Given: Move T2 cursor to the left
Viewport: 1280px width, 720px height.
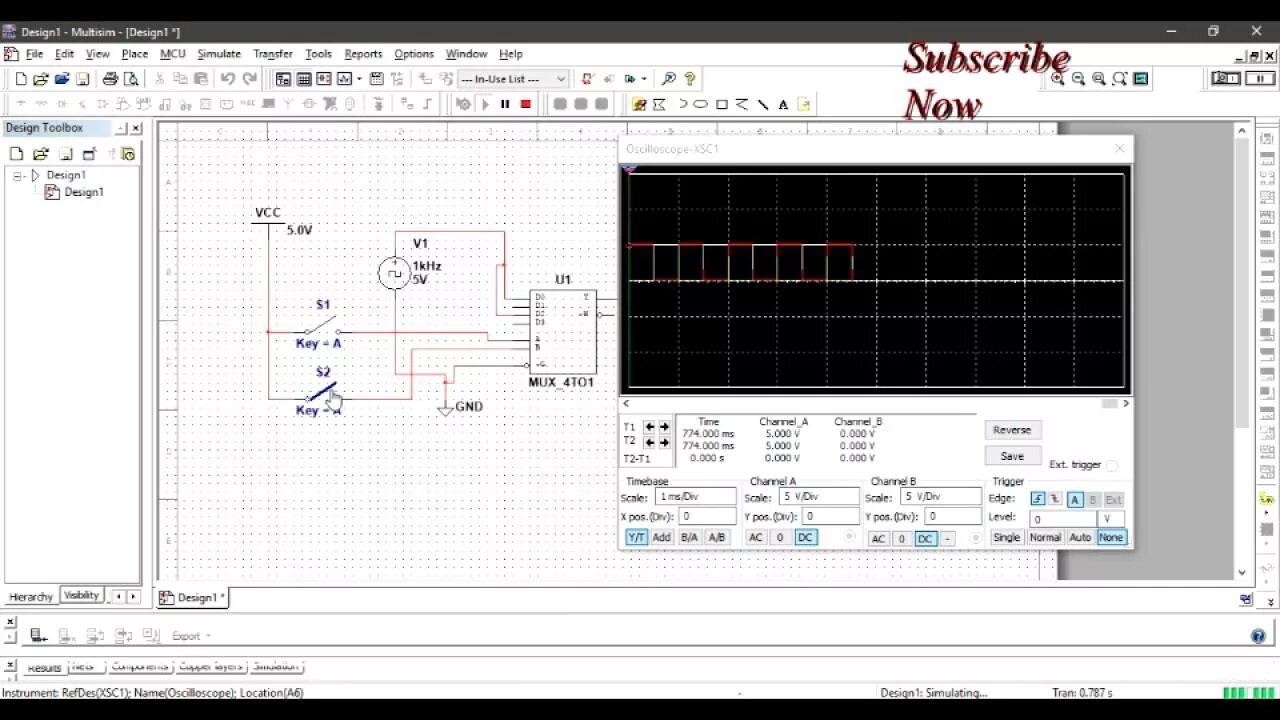Looking at the screenshot, I should (650, 441).
